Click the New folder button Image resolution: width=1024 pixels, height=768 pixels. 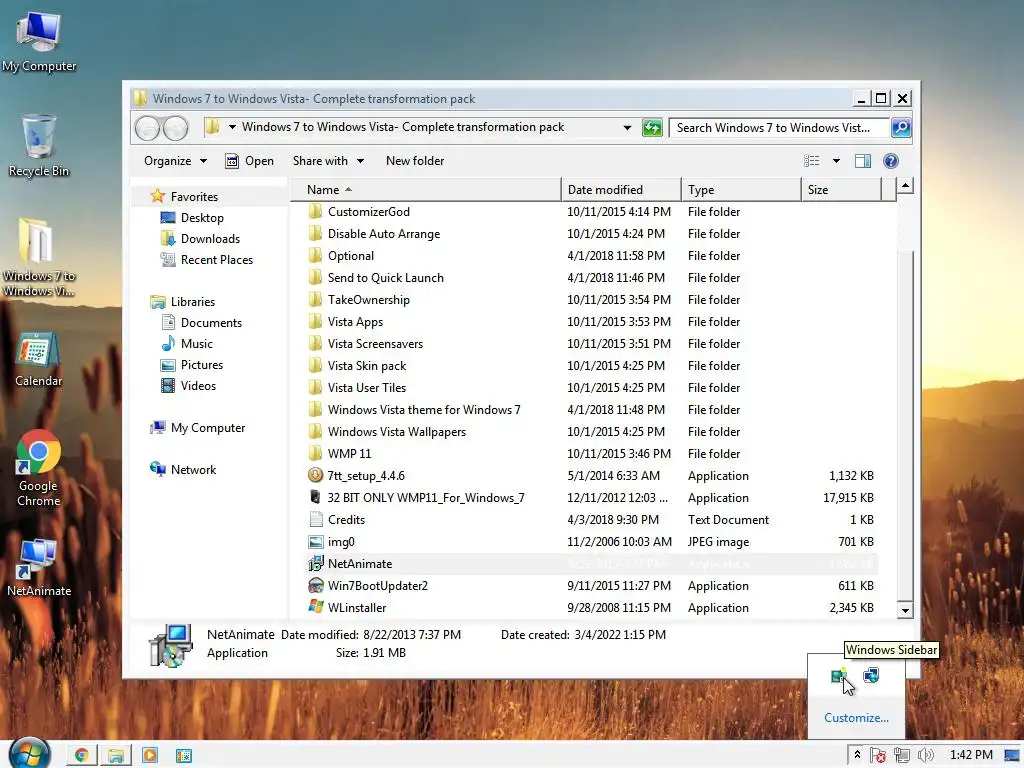click(415, 161)
